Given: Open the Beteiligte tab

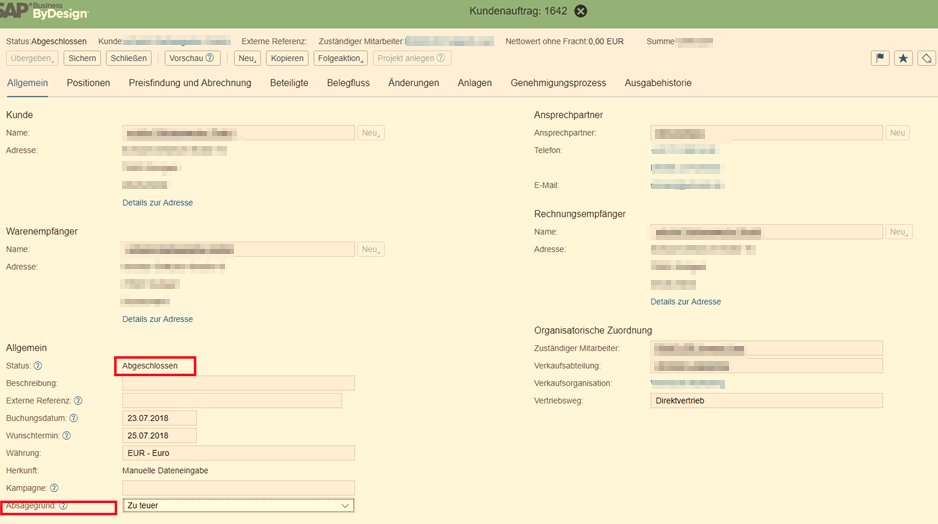Looking at the screenshot, I should (x=289, y=83).
